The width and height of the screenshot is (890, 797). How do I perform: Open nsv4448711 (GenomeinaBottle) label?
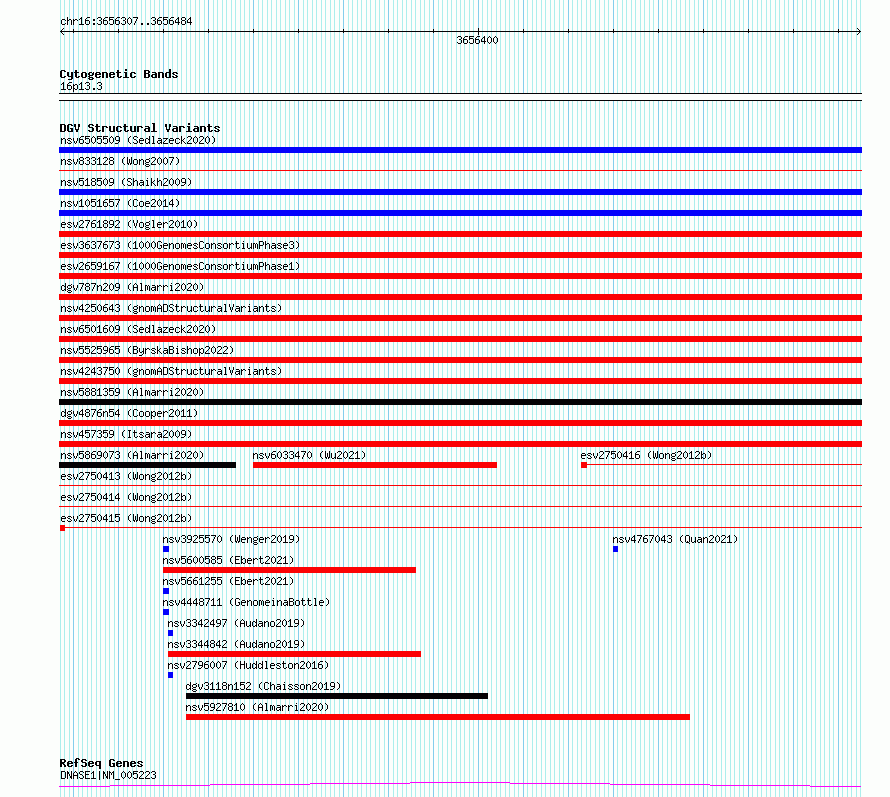click(246, 602)
